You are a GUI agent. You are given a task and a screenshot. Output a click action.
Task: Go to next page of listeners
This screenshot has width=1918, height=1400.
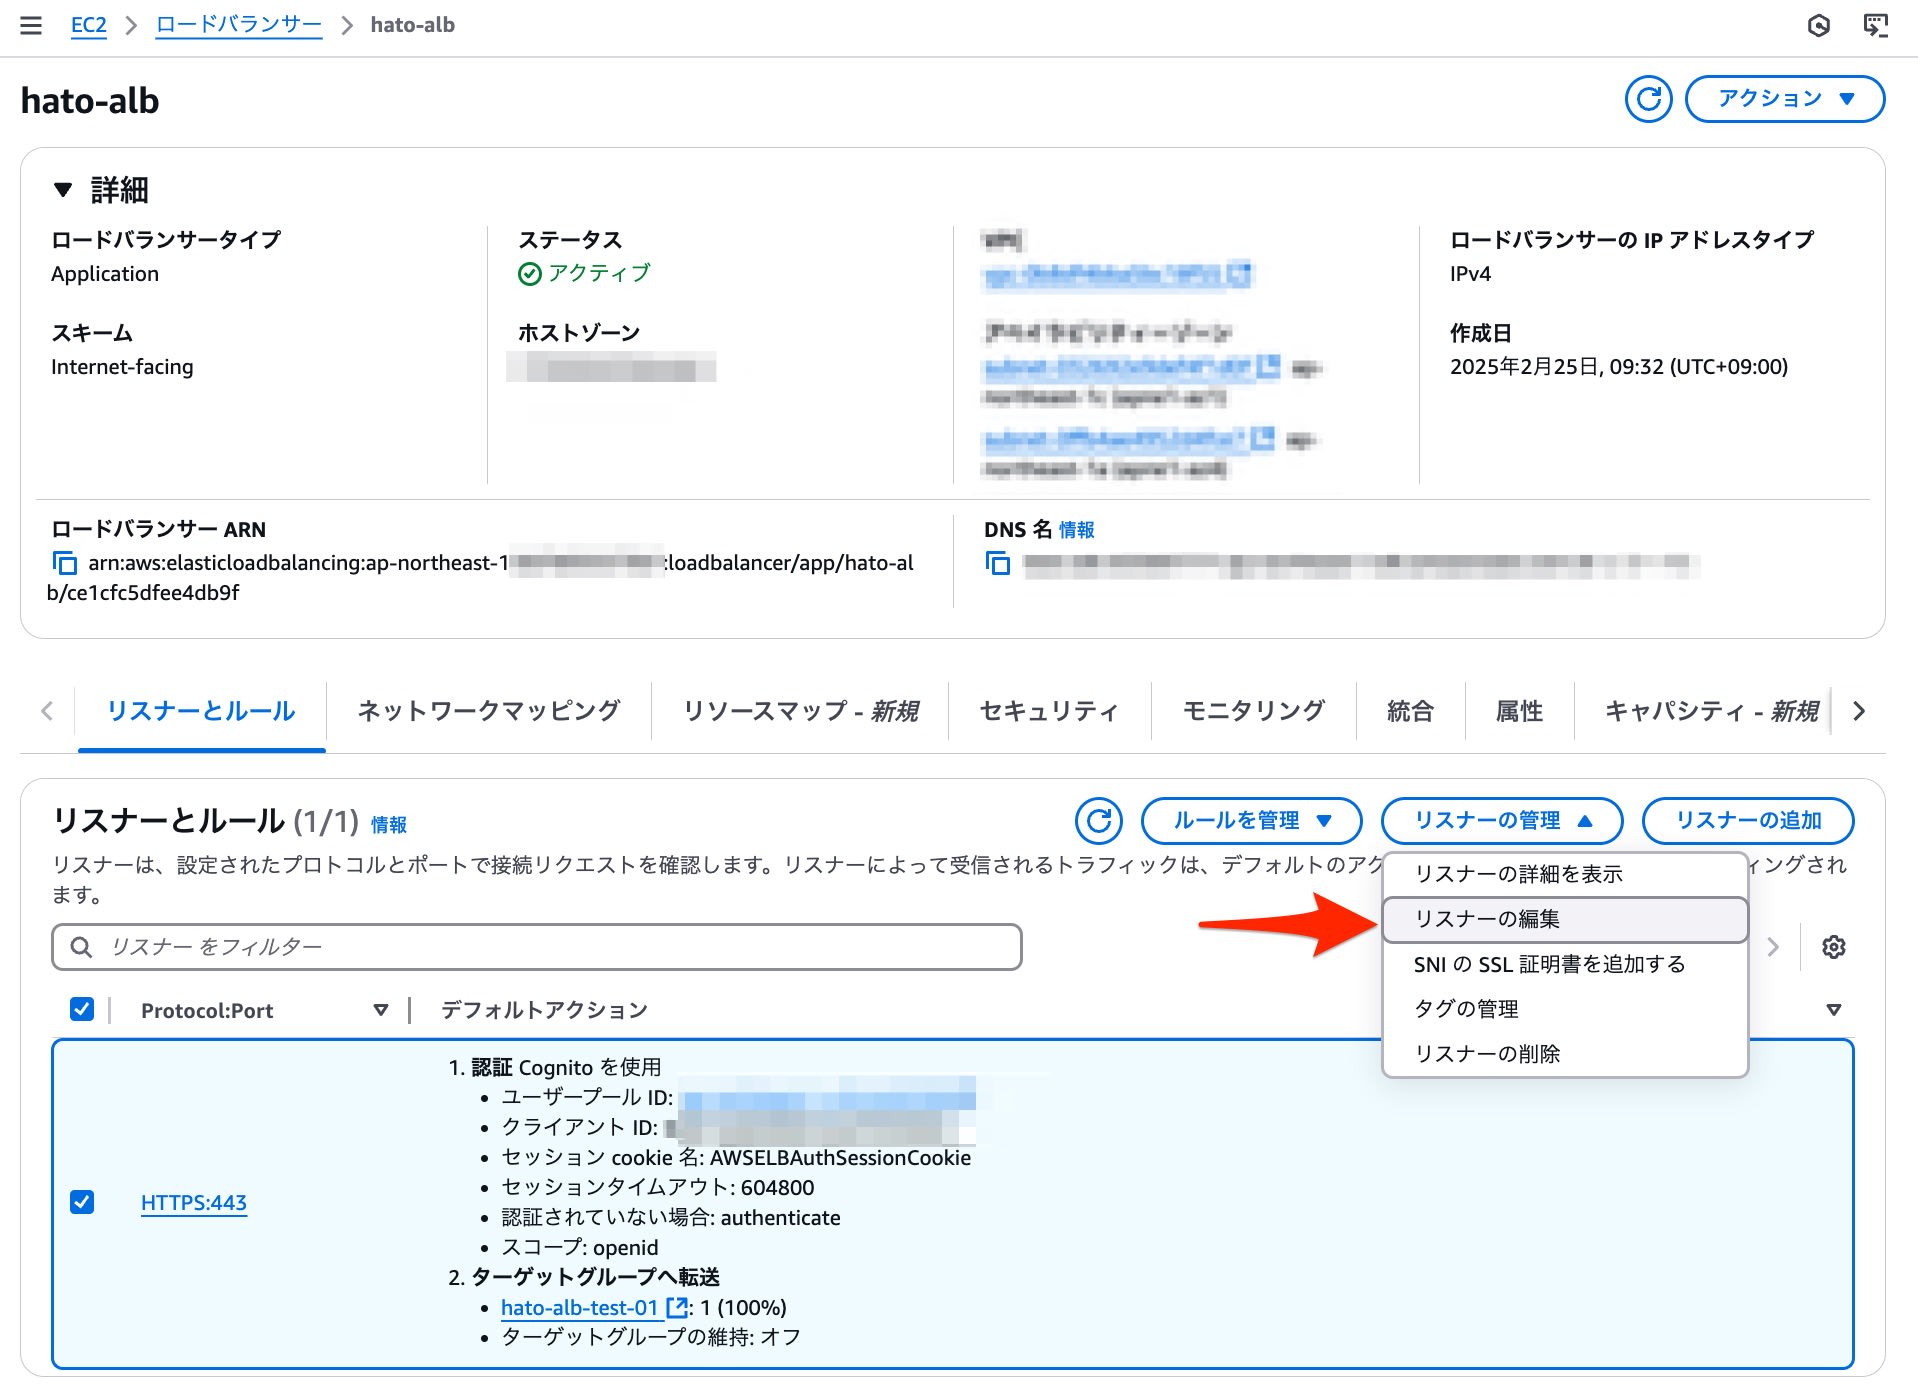1773,947
